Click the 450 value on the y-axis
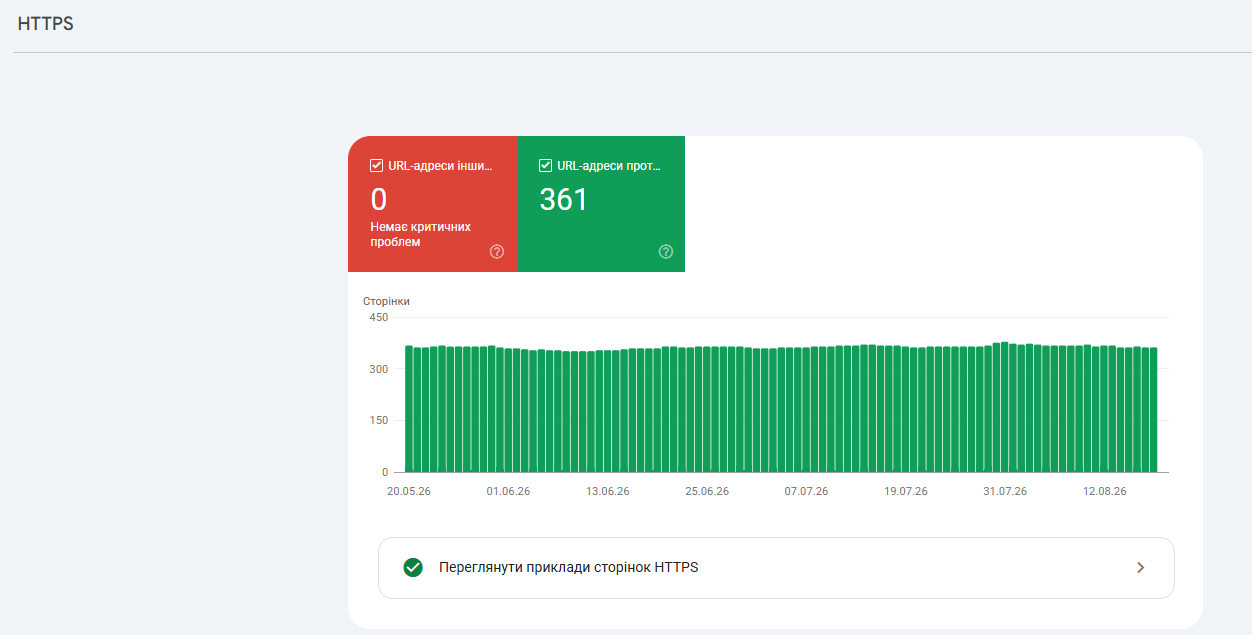This screenshot has height=635, width=1252. pos(379,317)
